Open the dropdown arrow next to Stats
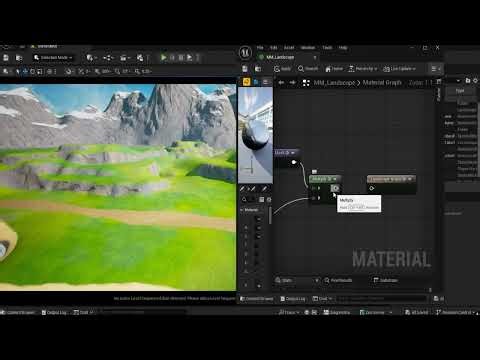The width and height of the screenshot is (480, 360). coord(317,280)
